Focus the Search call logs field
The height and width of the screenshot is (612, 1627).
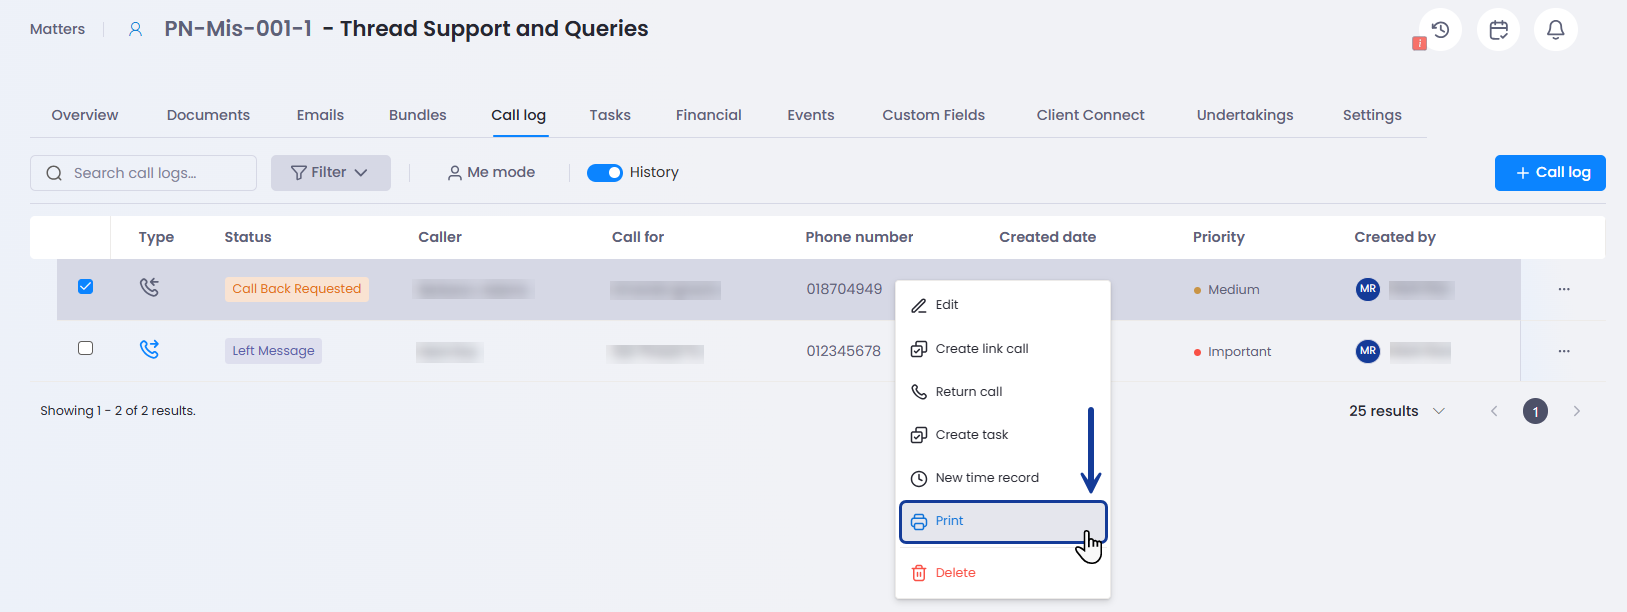click(150, 173)
